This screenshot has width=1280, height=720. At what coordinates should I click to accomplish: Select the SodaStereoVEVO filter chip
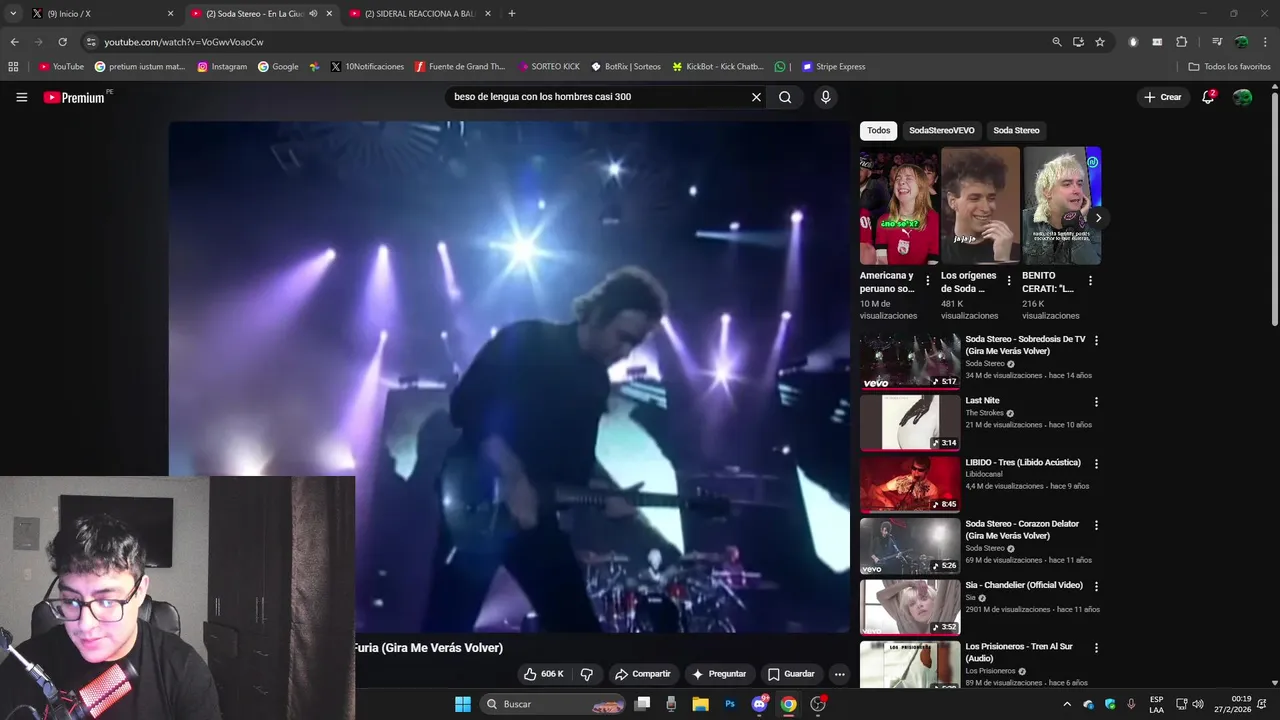tap(941, 130)
